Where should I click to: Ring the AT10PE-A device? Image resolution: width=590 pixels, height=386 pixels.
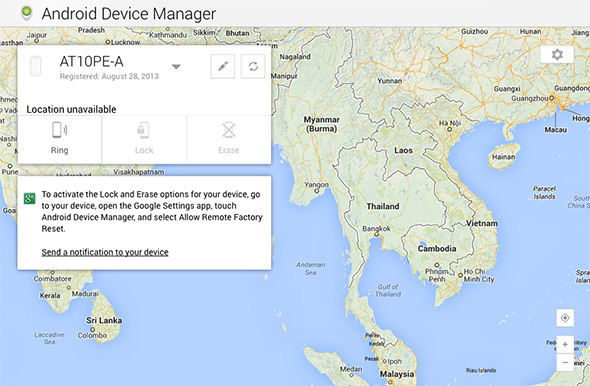pyautogui.click(x=59, y=139)
